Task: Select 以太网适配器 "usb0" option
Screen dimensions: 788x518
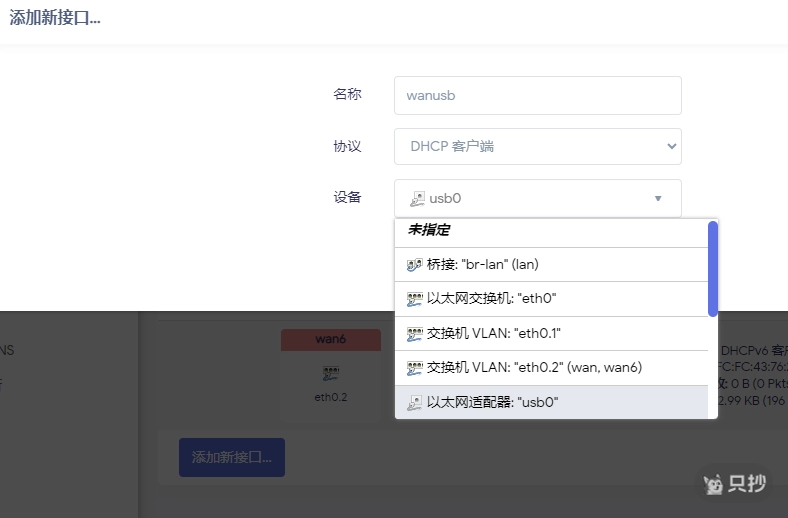Action: click(x=551, y=402)
